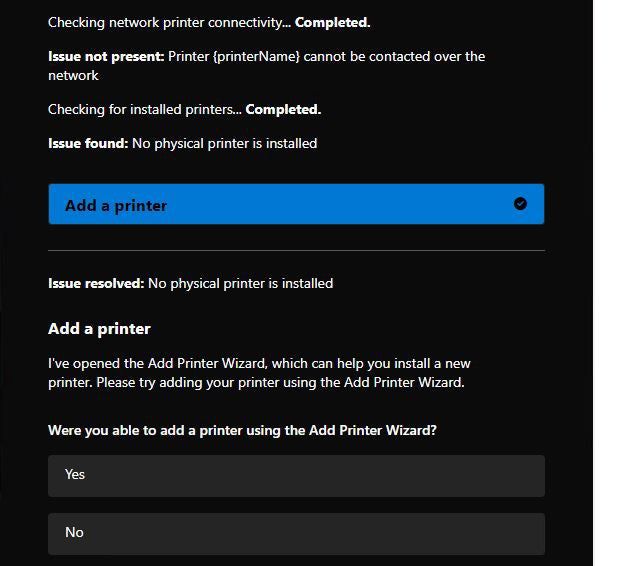Click the 'Were you able to add a printer' question
Viewport: 620px width, 566px height.
point(242,430)
